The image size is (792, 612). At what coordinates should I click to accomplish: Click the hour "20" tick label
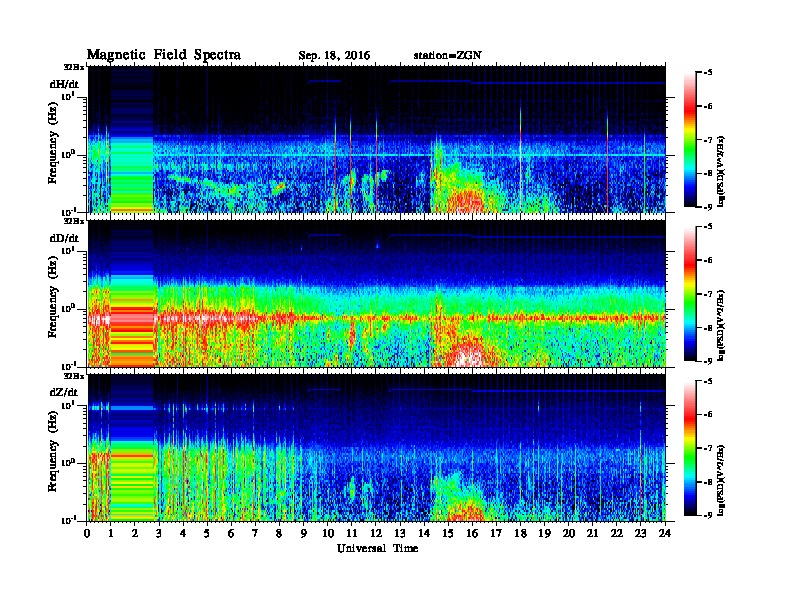click(x=569, y=534)
